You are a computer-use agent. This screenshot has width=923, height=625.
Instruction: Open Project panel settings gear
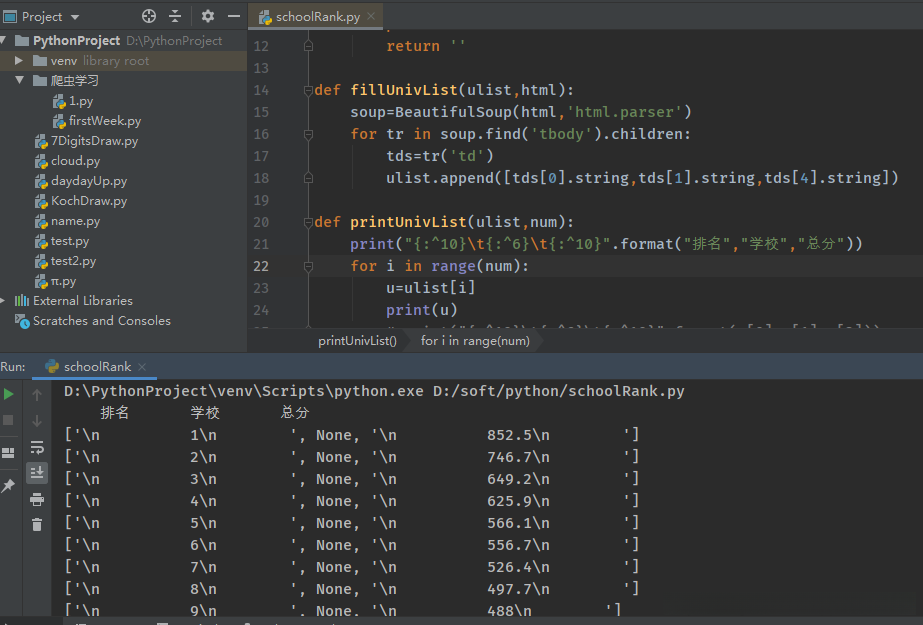coord(208,16)
